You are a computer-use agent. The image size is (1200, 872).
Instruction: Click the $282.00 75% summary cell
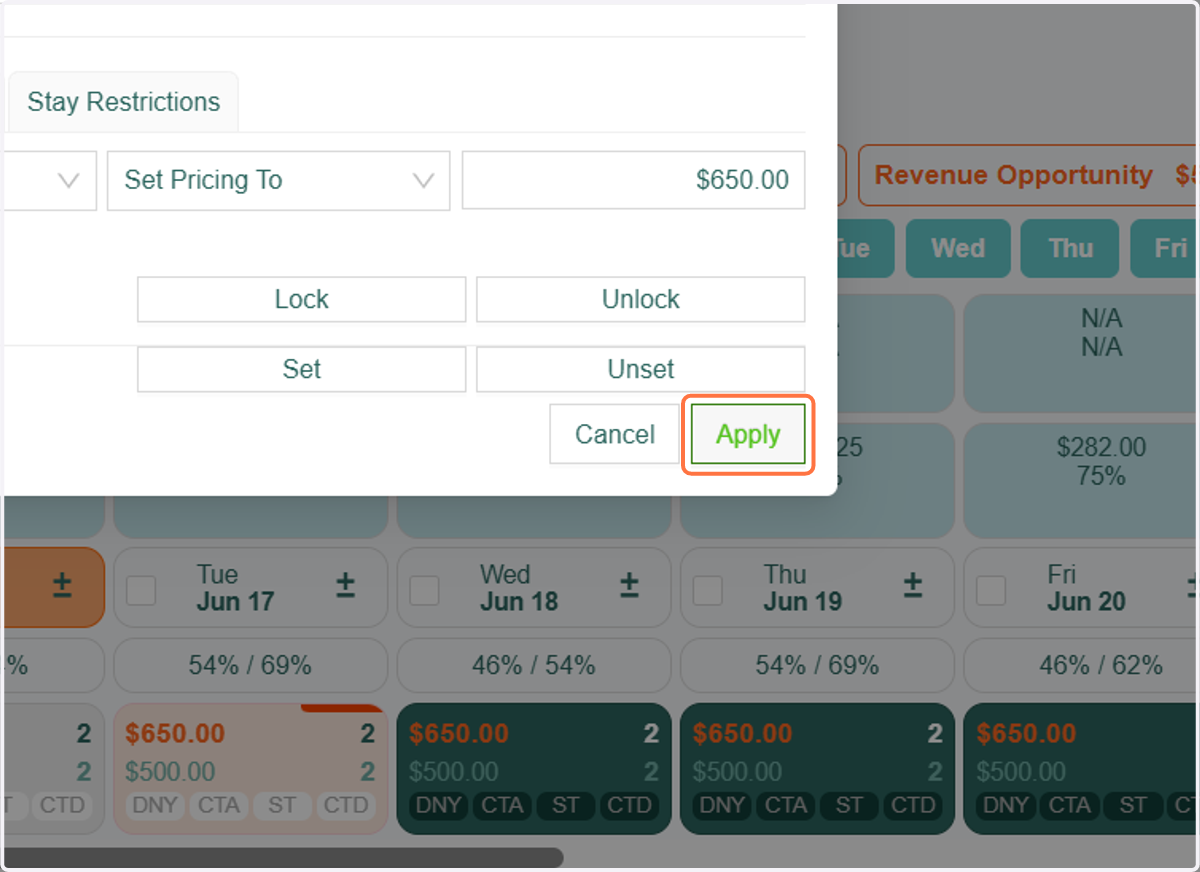click(x=1081, y=481)
